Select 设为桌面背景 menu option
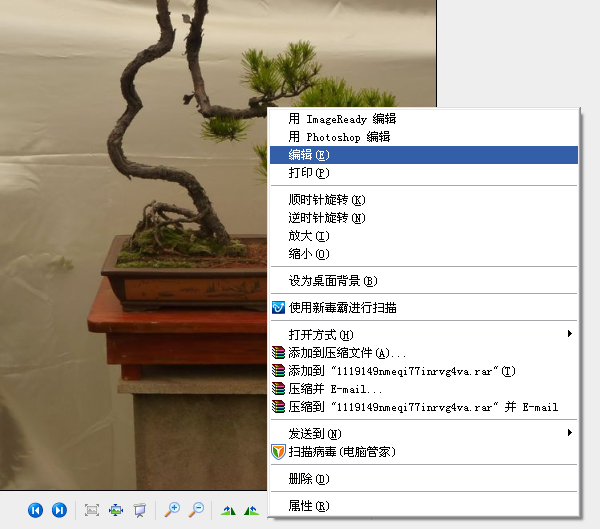The width and height of the screenshot is (600, 529). pos(333,281)
